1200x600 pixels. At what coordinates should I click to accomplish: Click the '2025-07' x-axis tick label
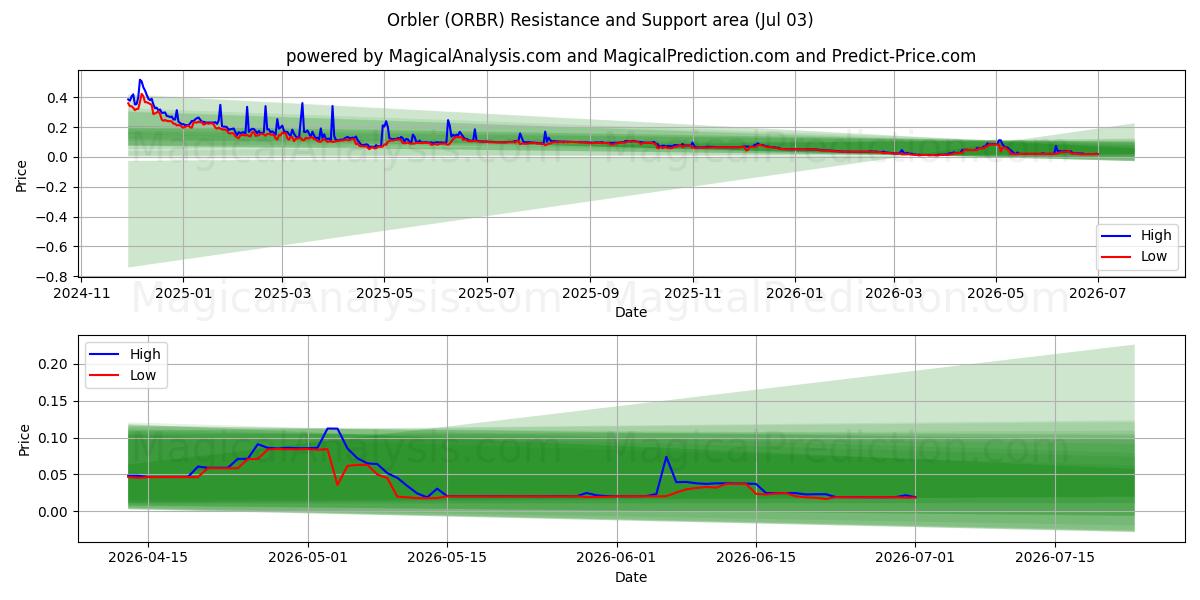[x=486, y=294]
